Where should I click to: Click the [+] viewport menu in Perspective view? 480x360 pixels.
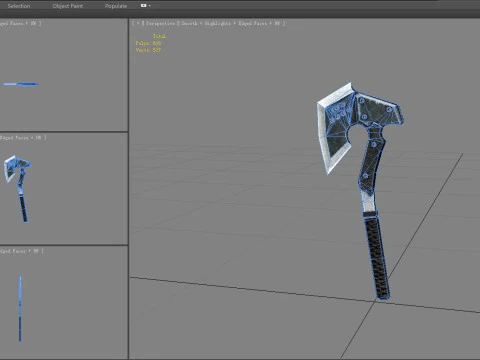138,23
